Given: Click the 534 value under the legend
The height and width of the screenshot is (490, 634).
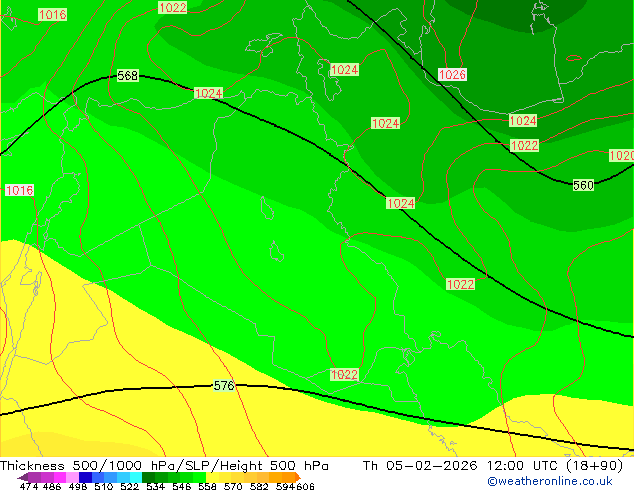Looking at the screenshot, I should (x=155, y=486).
